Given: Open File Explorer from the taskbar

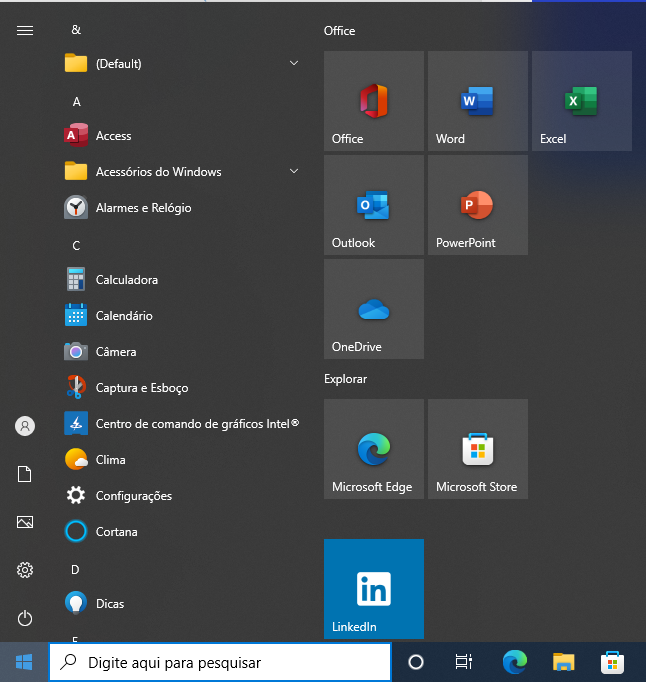Looking at the screenshot, I should pyautogui.click(x=564, y=662).
